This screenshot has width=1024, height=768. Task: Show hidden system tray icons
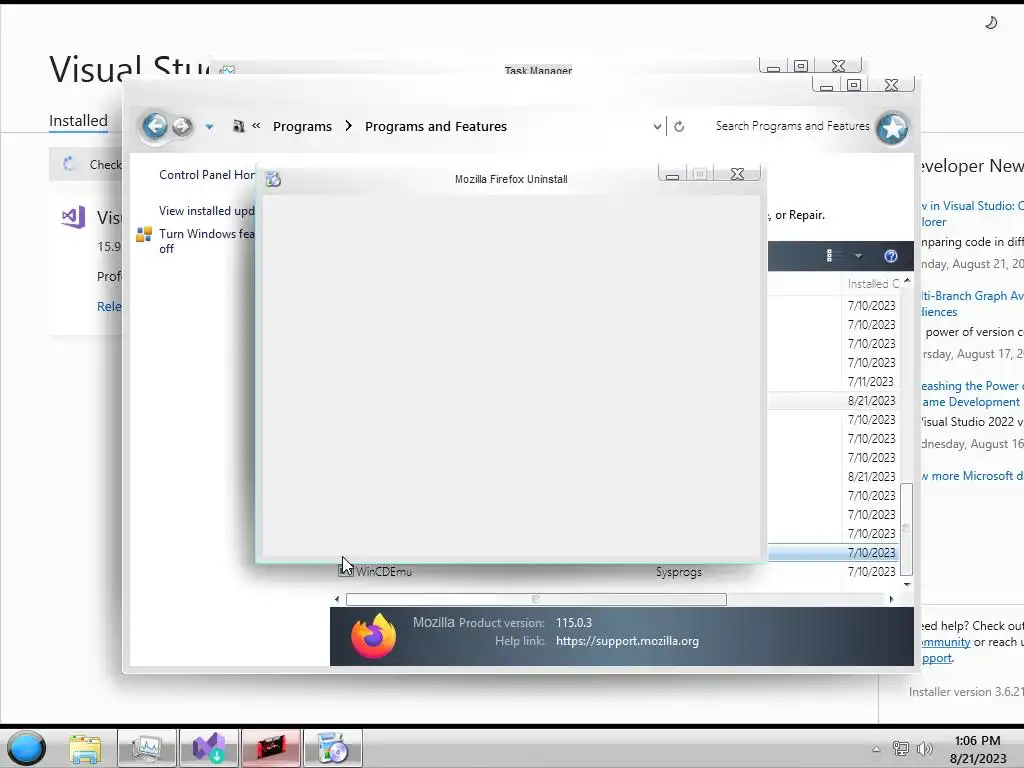pos(876,749)
